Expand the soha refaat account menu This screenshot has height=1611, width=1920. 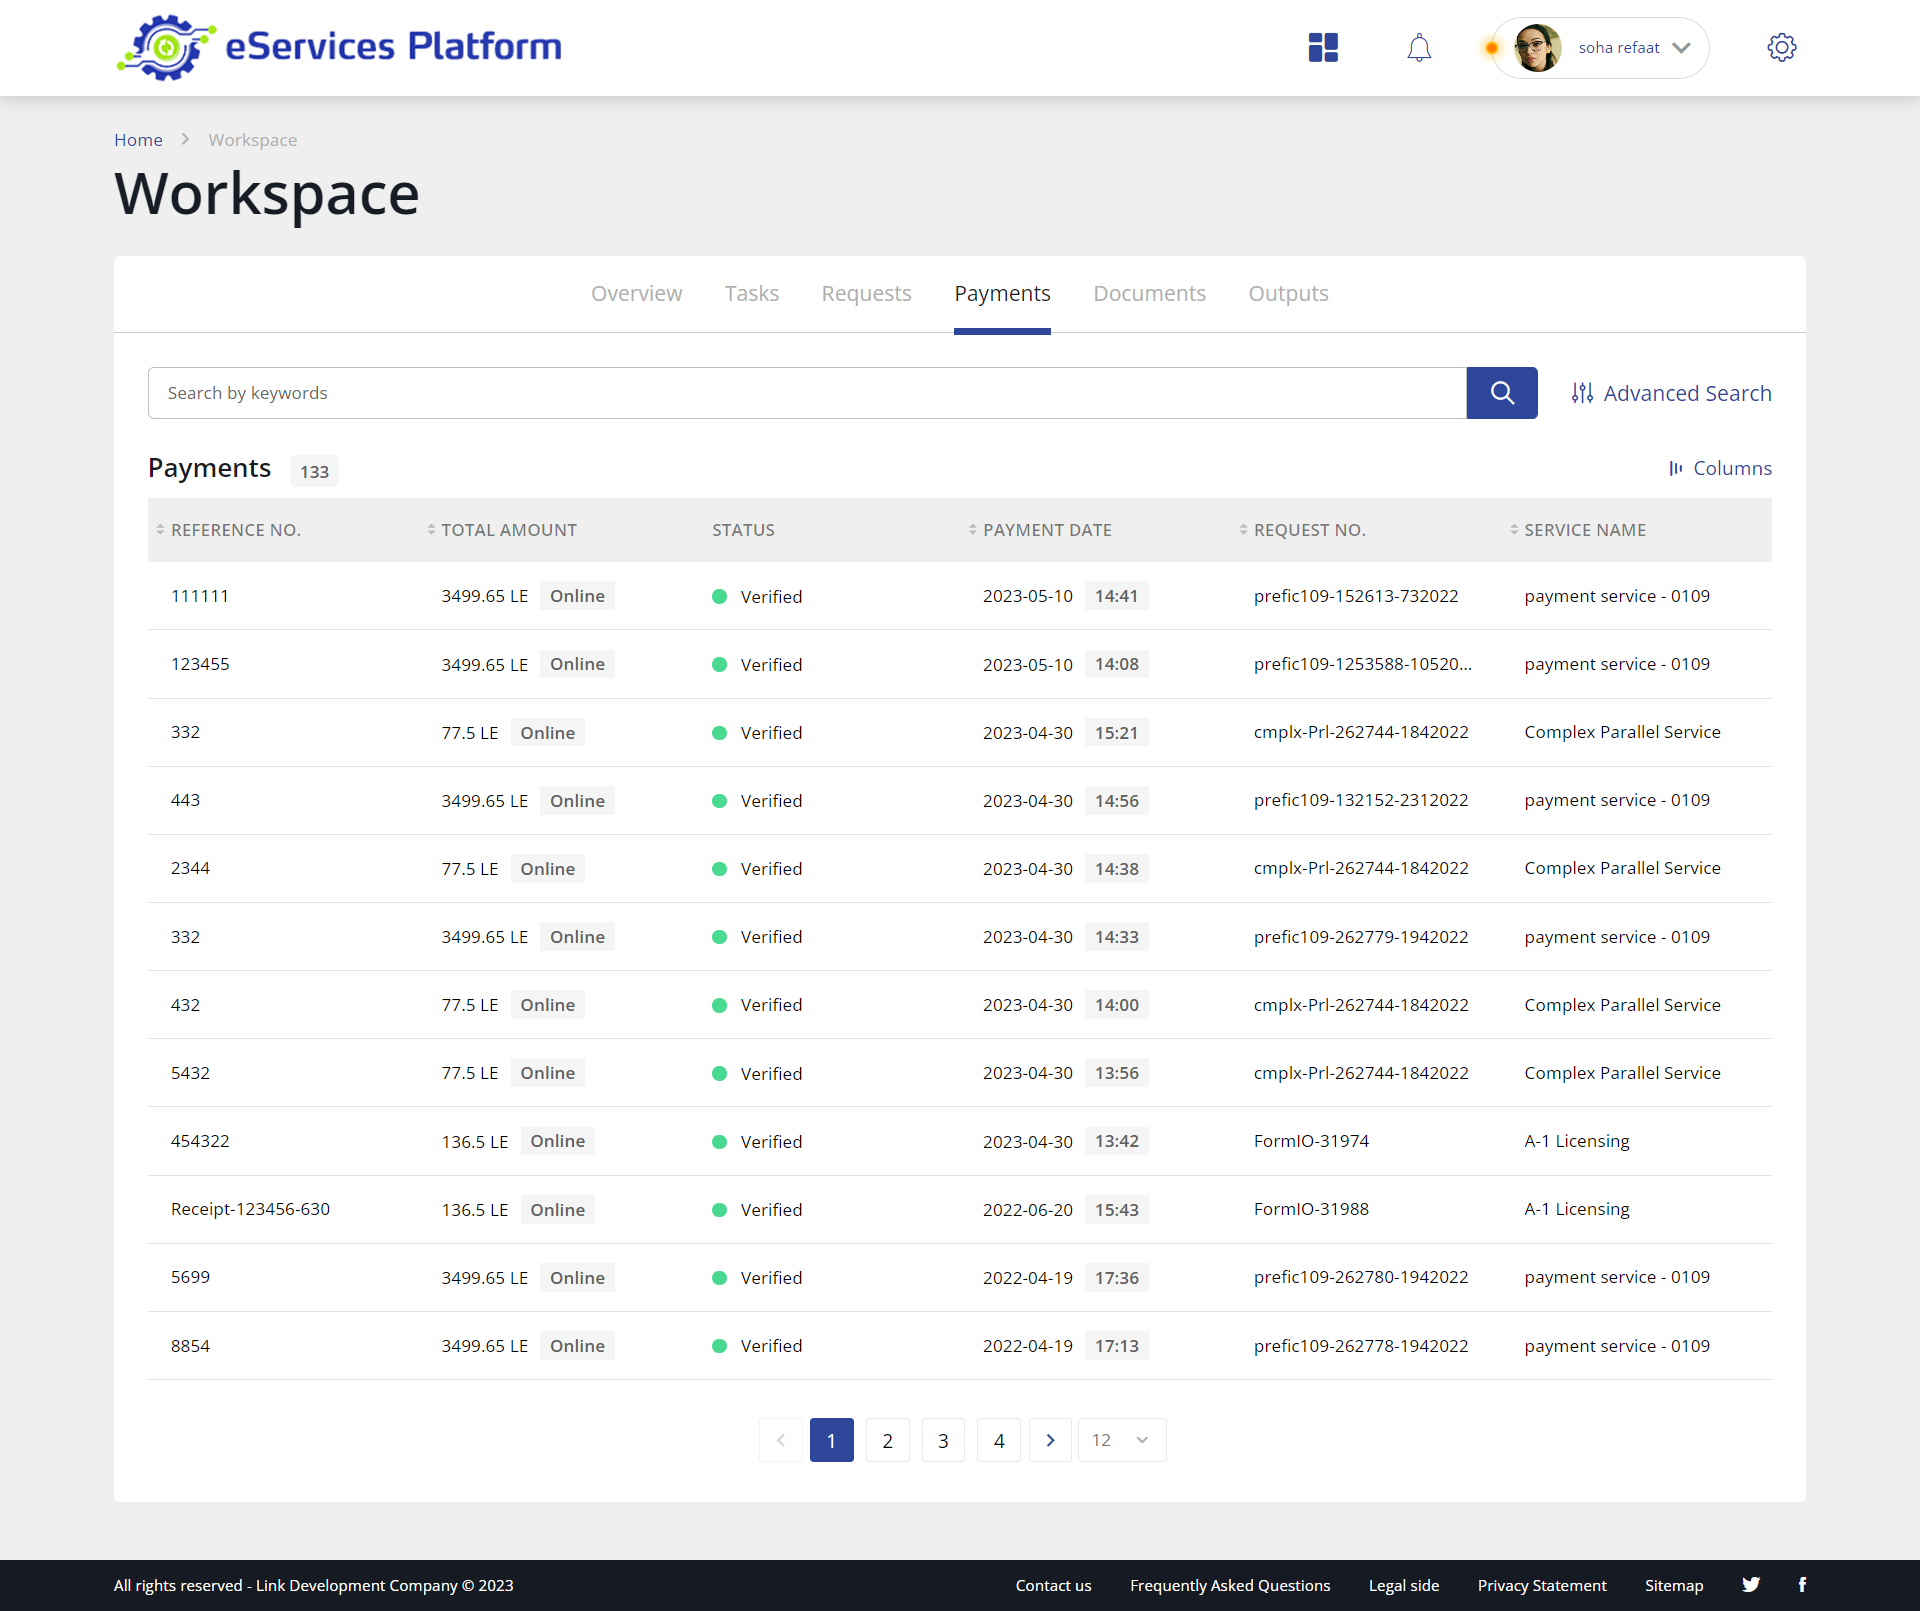pyautogui.click(x=1683, y=47)
